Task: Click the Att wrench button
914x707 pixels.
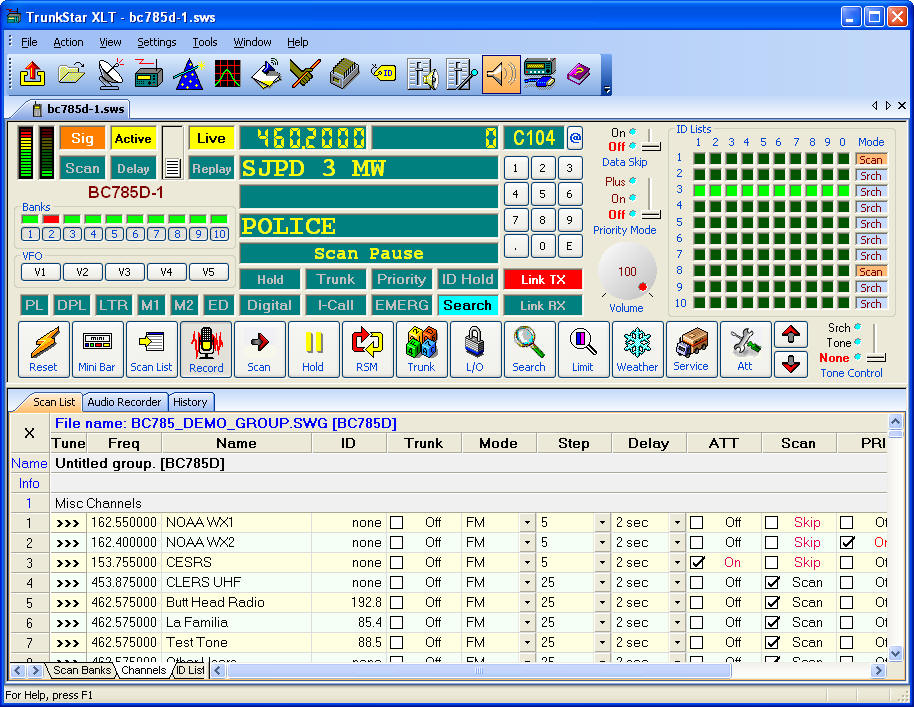Action: [746, 350]
